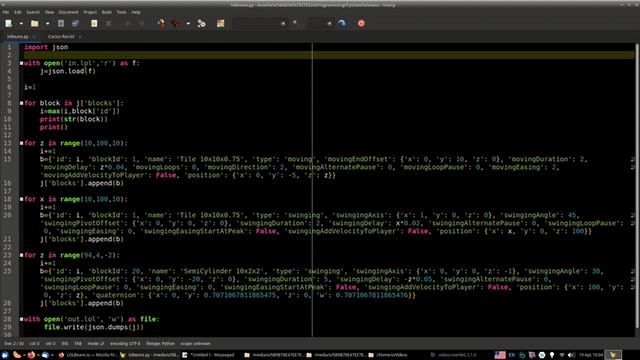Click the toolbar search text field
This screenshot has width=640, height=360.
pyautogui.click(x=259, y=24)
